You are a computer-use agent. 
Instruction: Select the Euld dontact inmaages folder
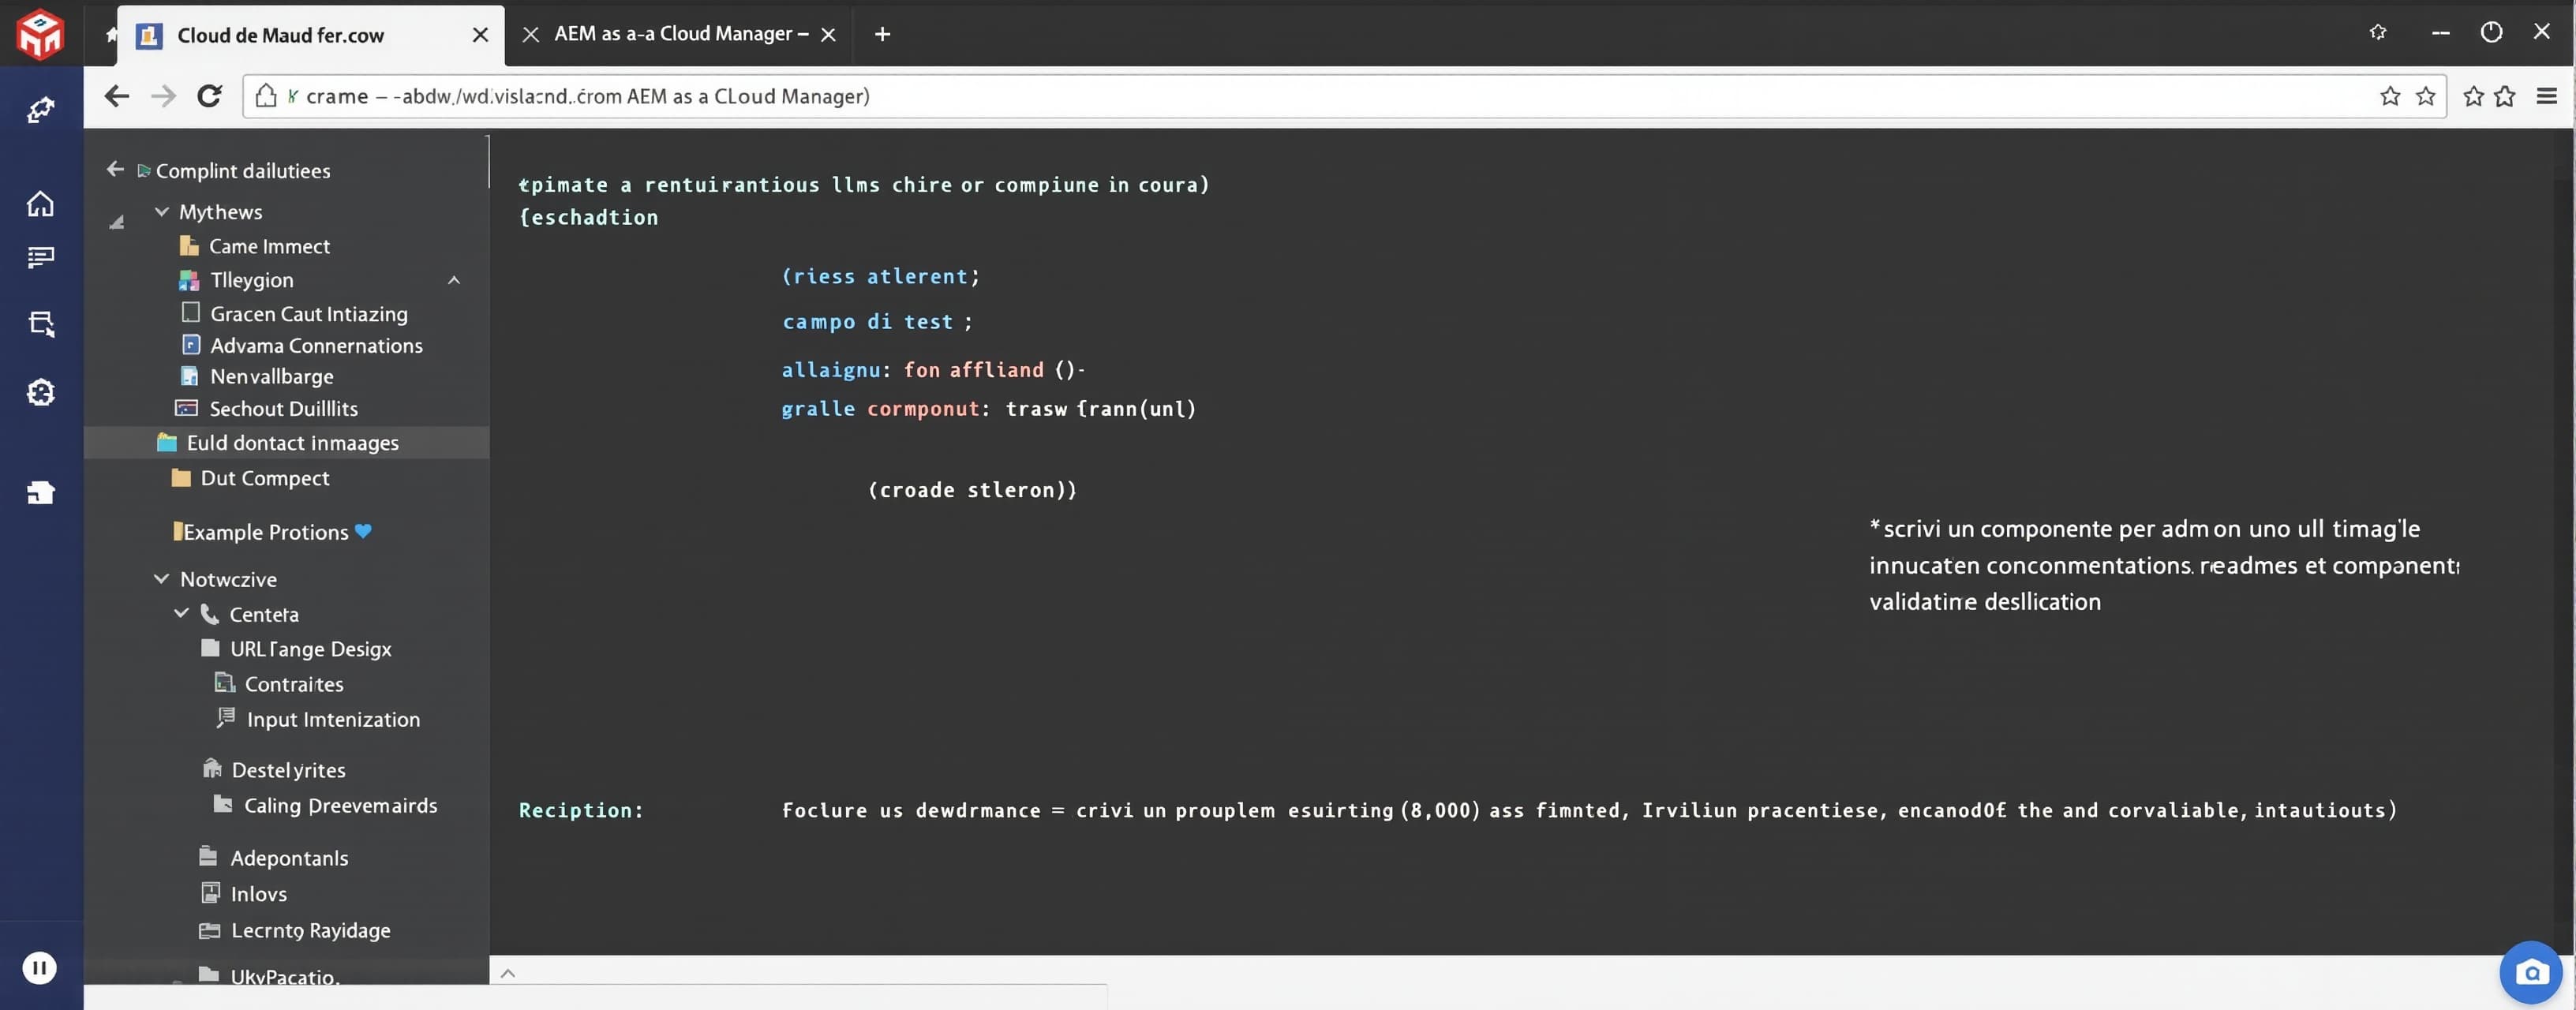(x=287, y=442)
